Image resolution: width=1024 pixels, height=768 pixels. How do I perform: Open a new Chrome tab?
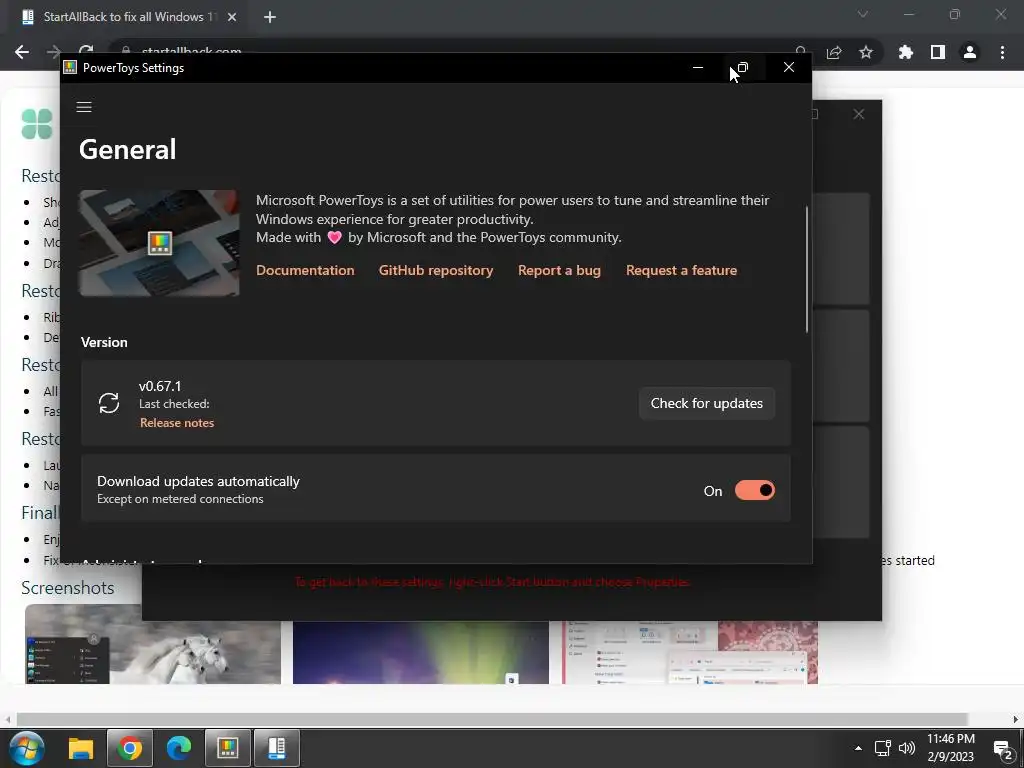(x=270, y=17)
